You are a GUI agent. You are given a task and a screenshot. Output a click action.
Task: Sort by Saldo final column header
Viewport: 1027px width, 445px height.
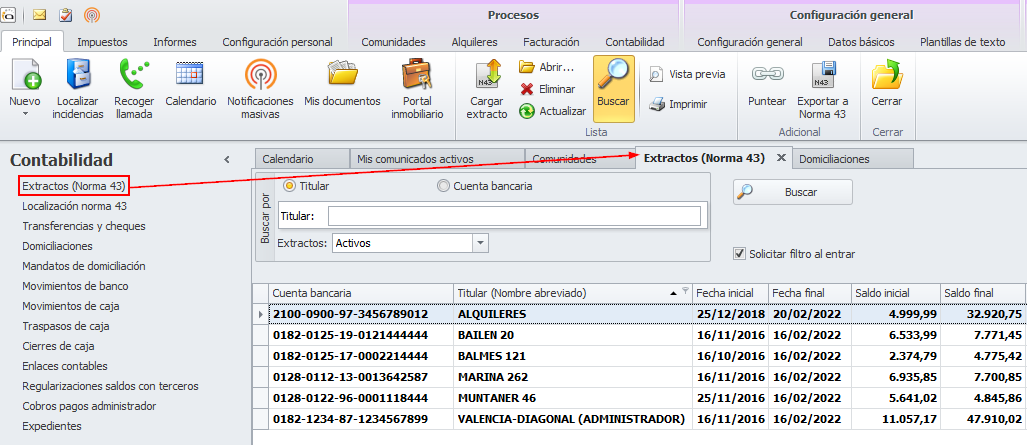983,293
